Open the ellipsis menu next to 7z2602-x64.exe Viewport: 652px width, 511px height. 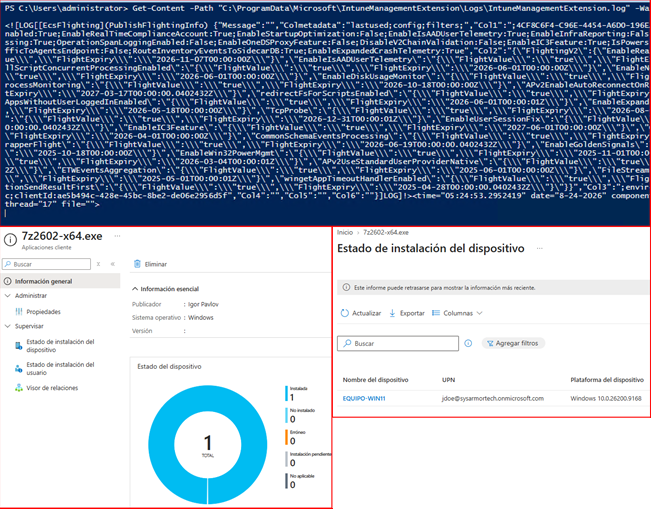click(117, 236)
